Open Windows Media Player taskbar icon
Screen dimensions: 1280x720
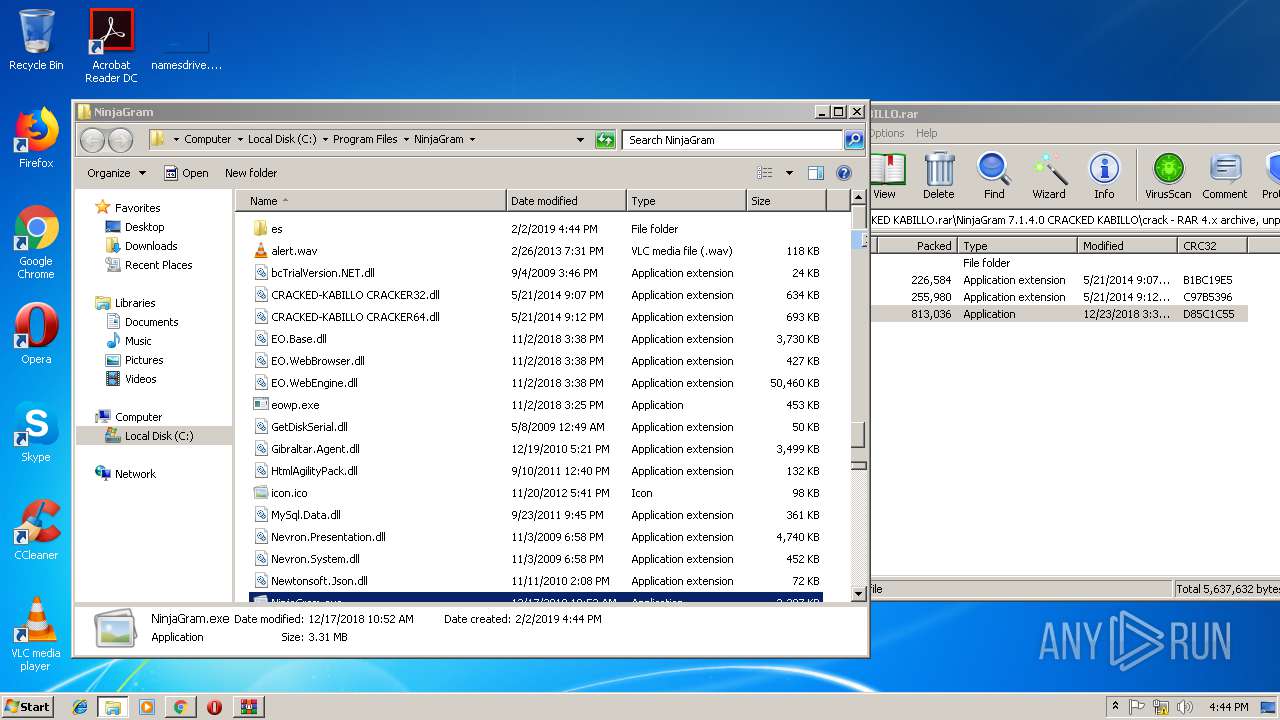147,707
